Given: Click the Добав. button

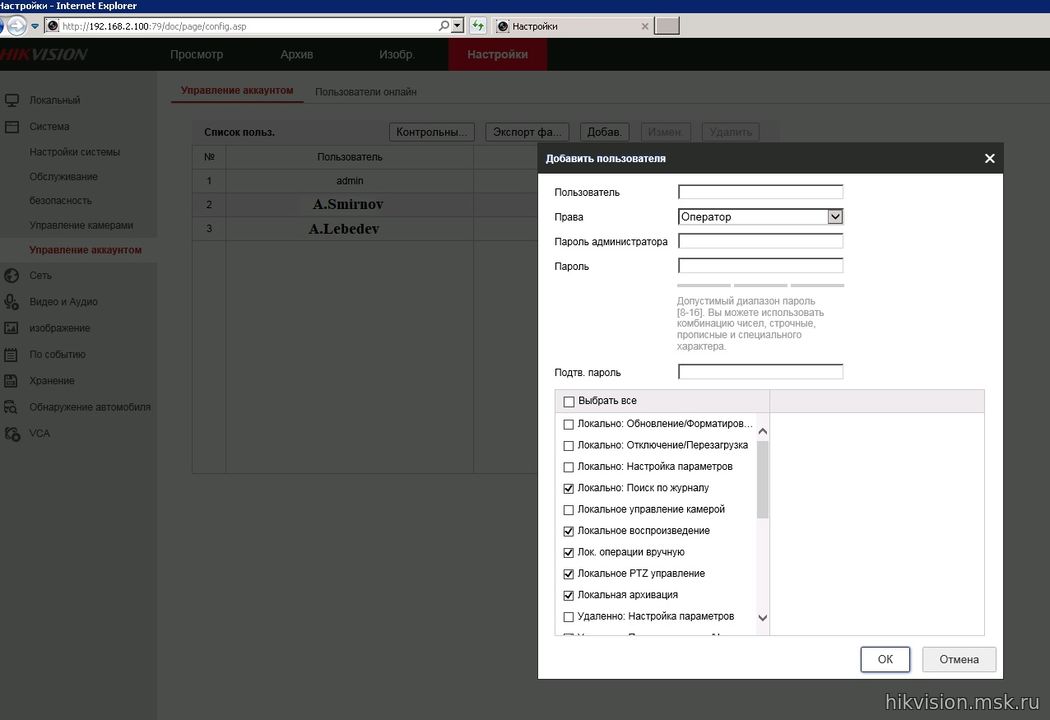Looking at the screenshot, I should pos(604,132).
